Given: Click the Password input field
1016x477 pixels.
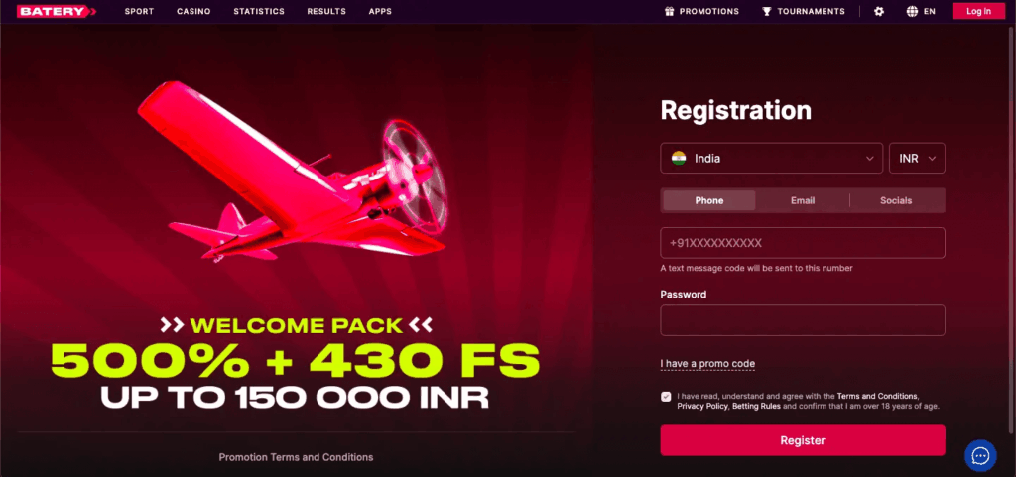Looking at the screenshot, I should [x=803, y=320].
